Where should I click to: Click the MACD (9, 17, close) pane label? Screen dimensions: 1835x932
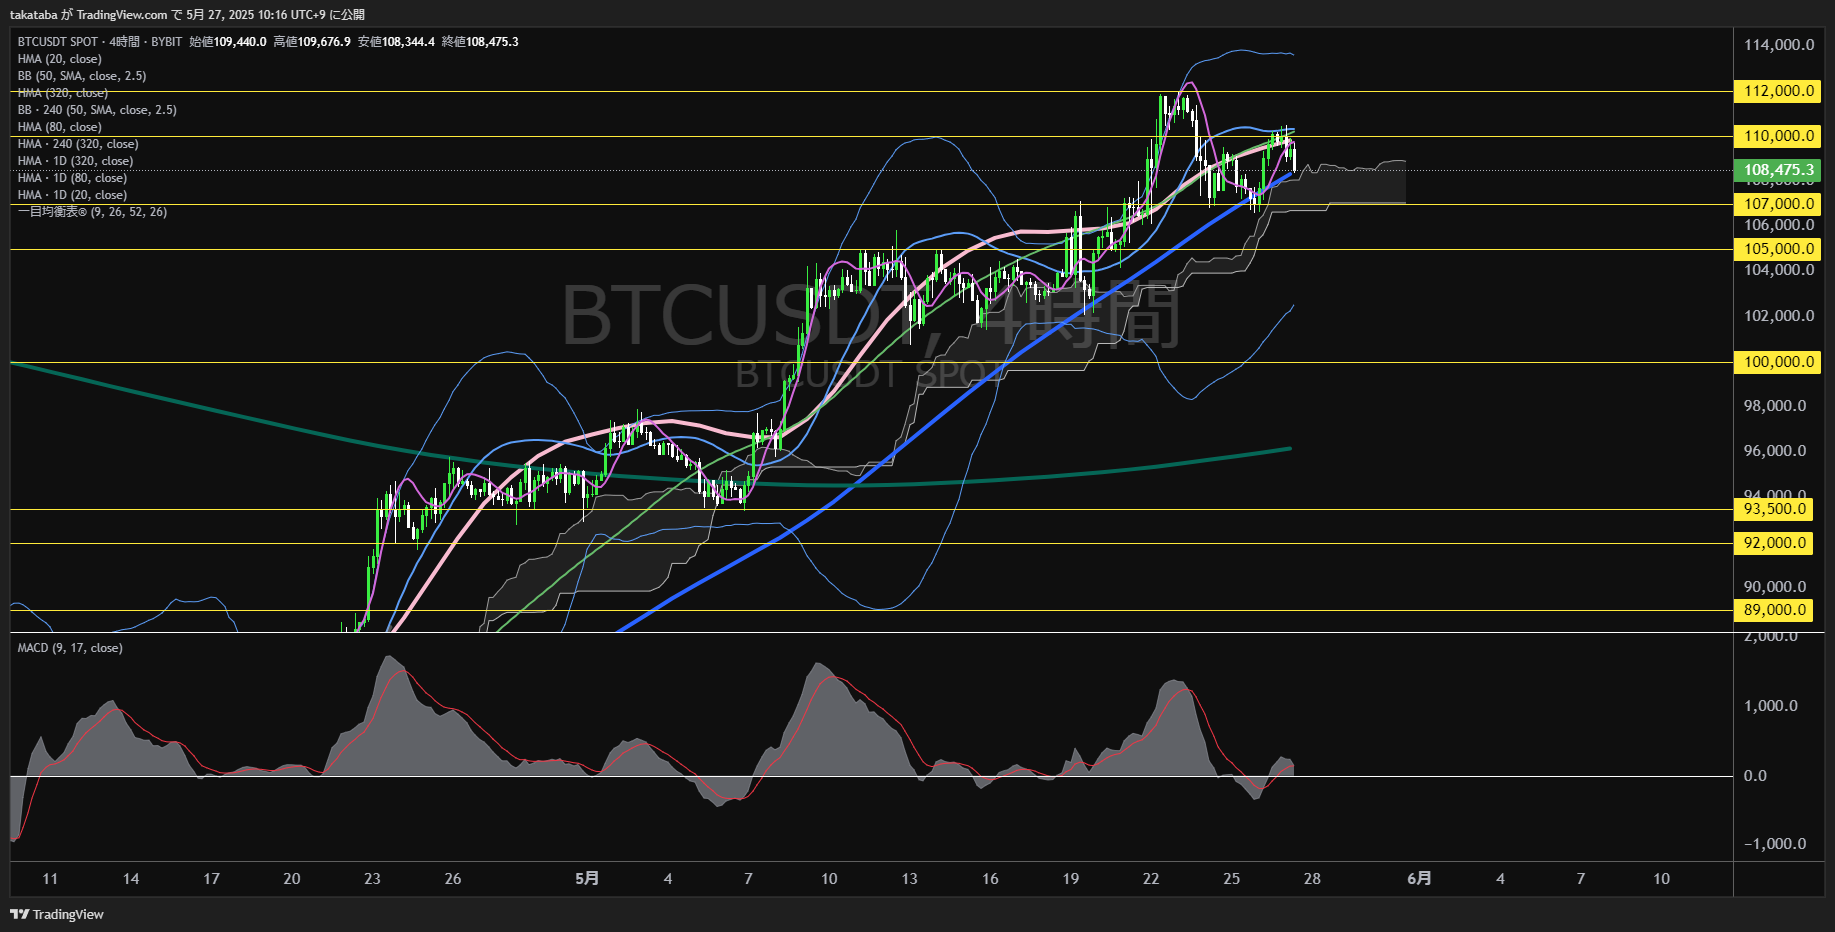70,648
